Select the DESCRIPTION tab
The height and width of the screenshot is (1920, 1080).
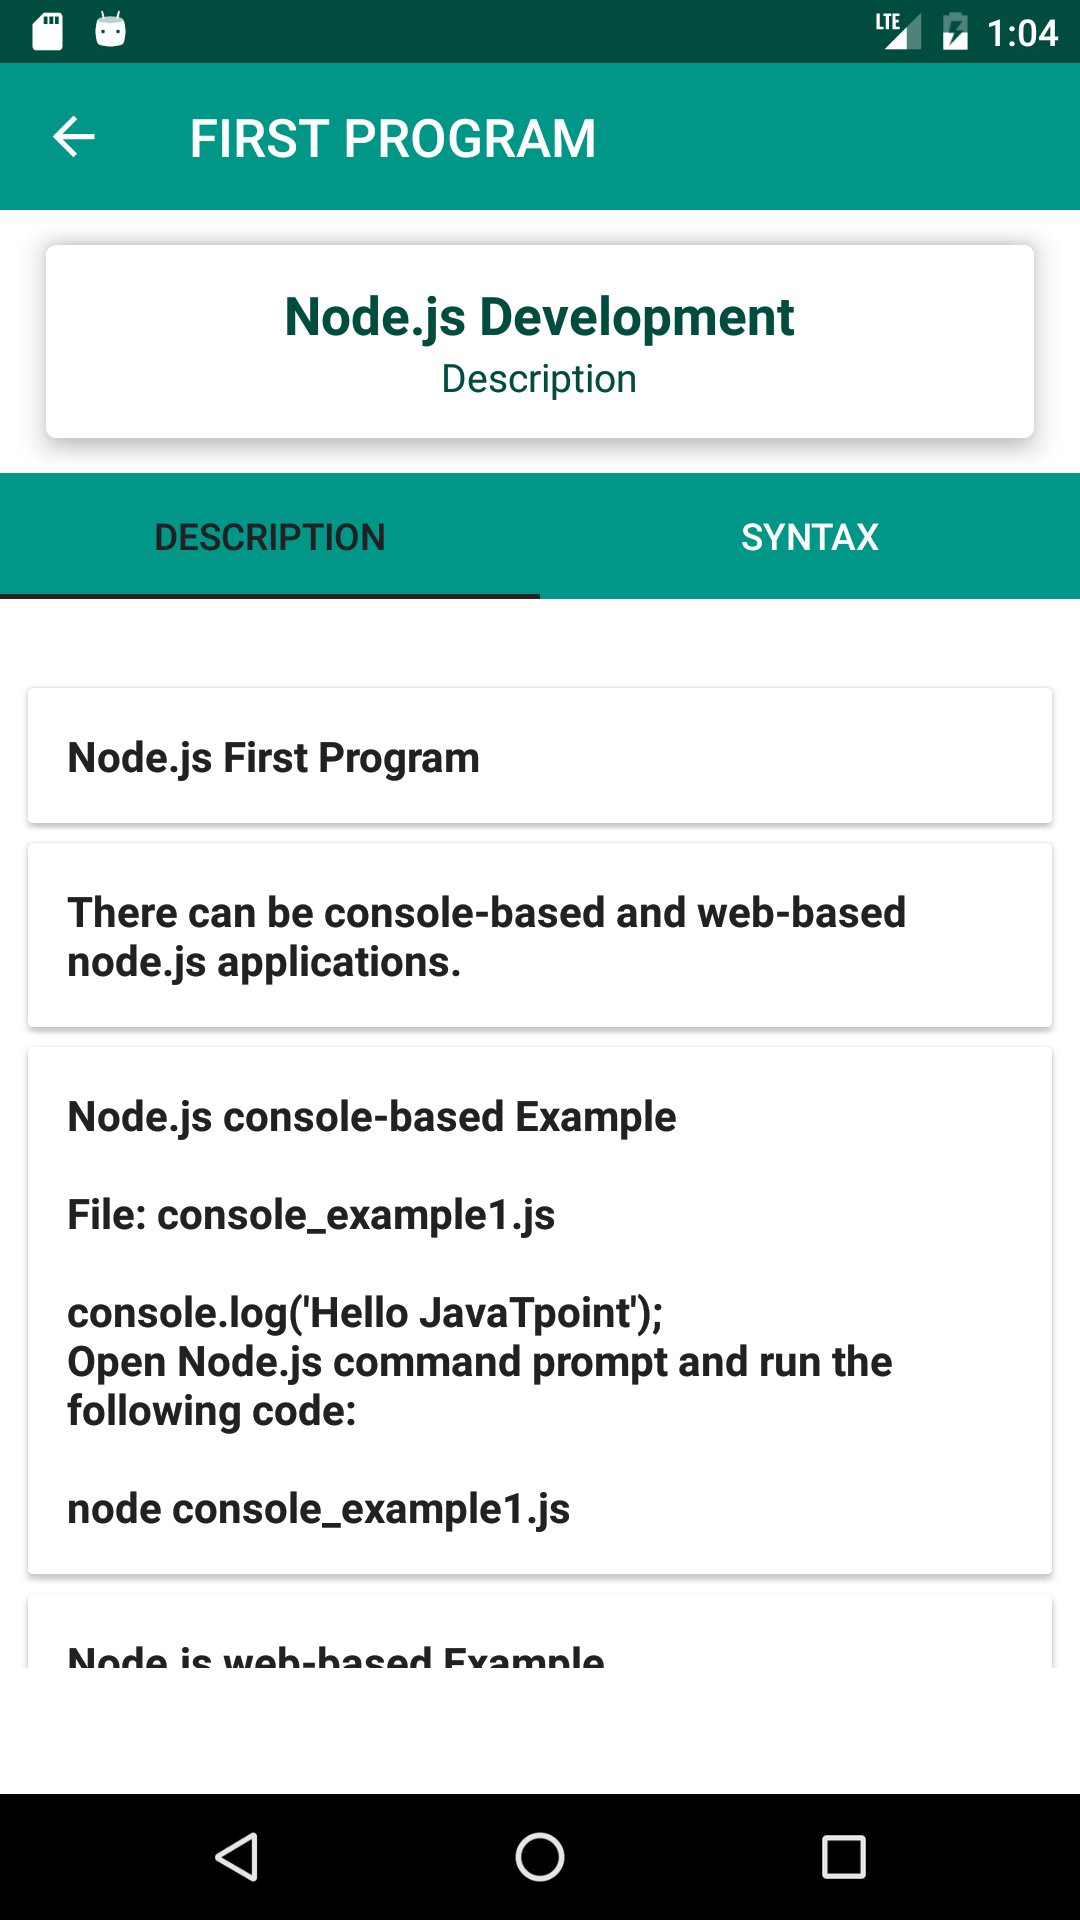coord(270,537)
